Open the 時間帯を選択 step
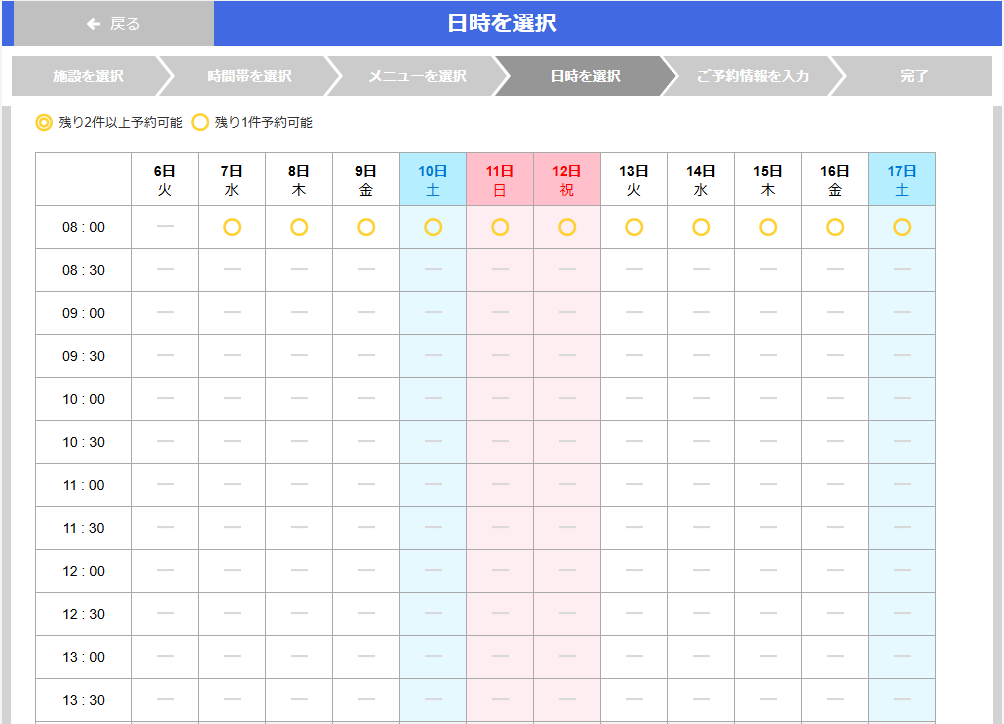Screen dimensions: 1004x724 (x=246, y=75)
